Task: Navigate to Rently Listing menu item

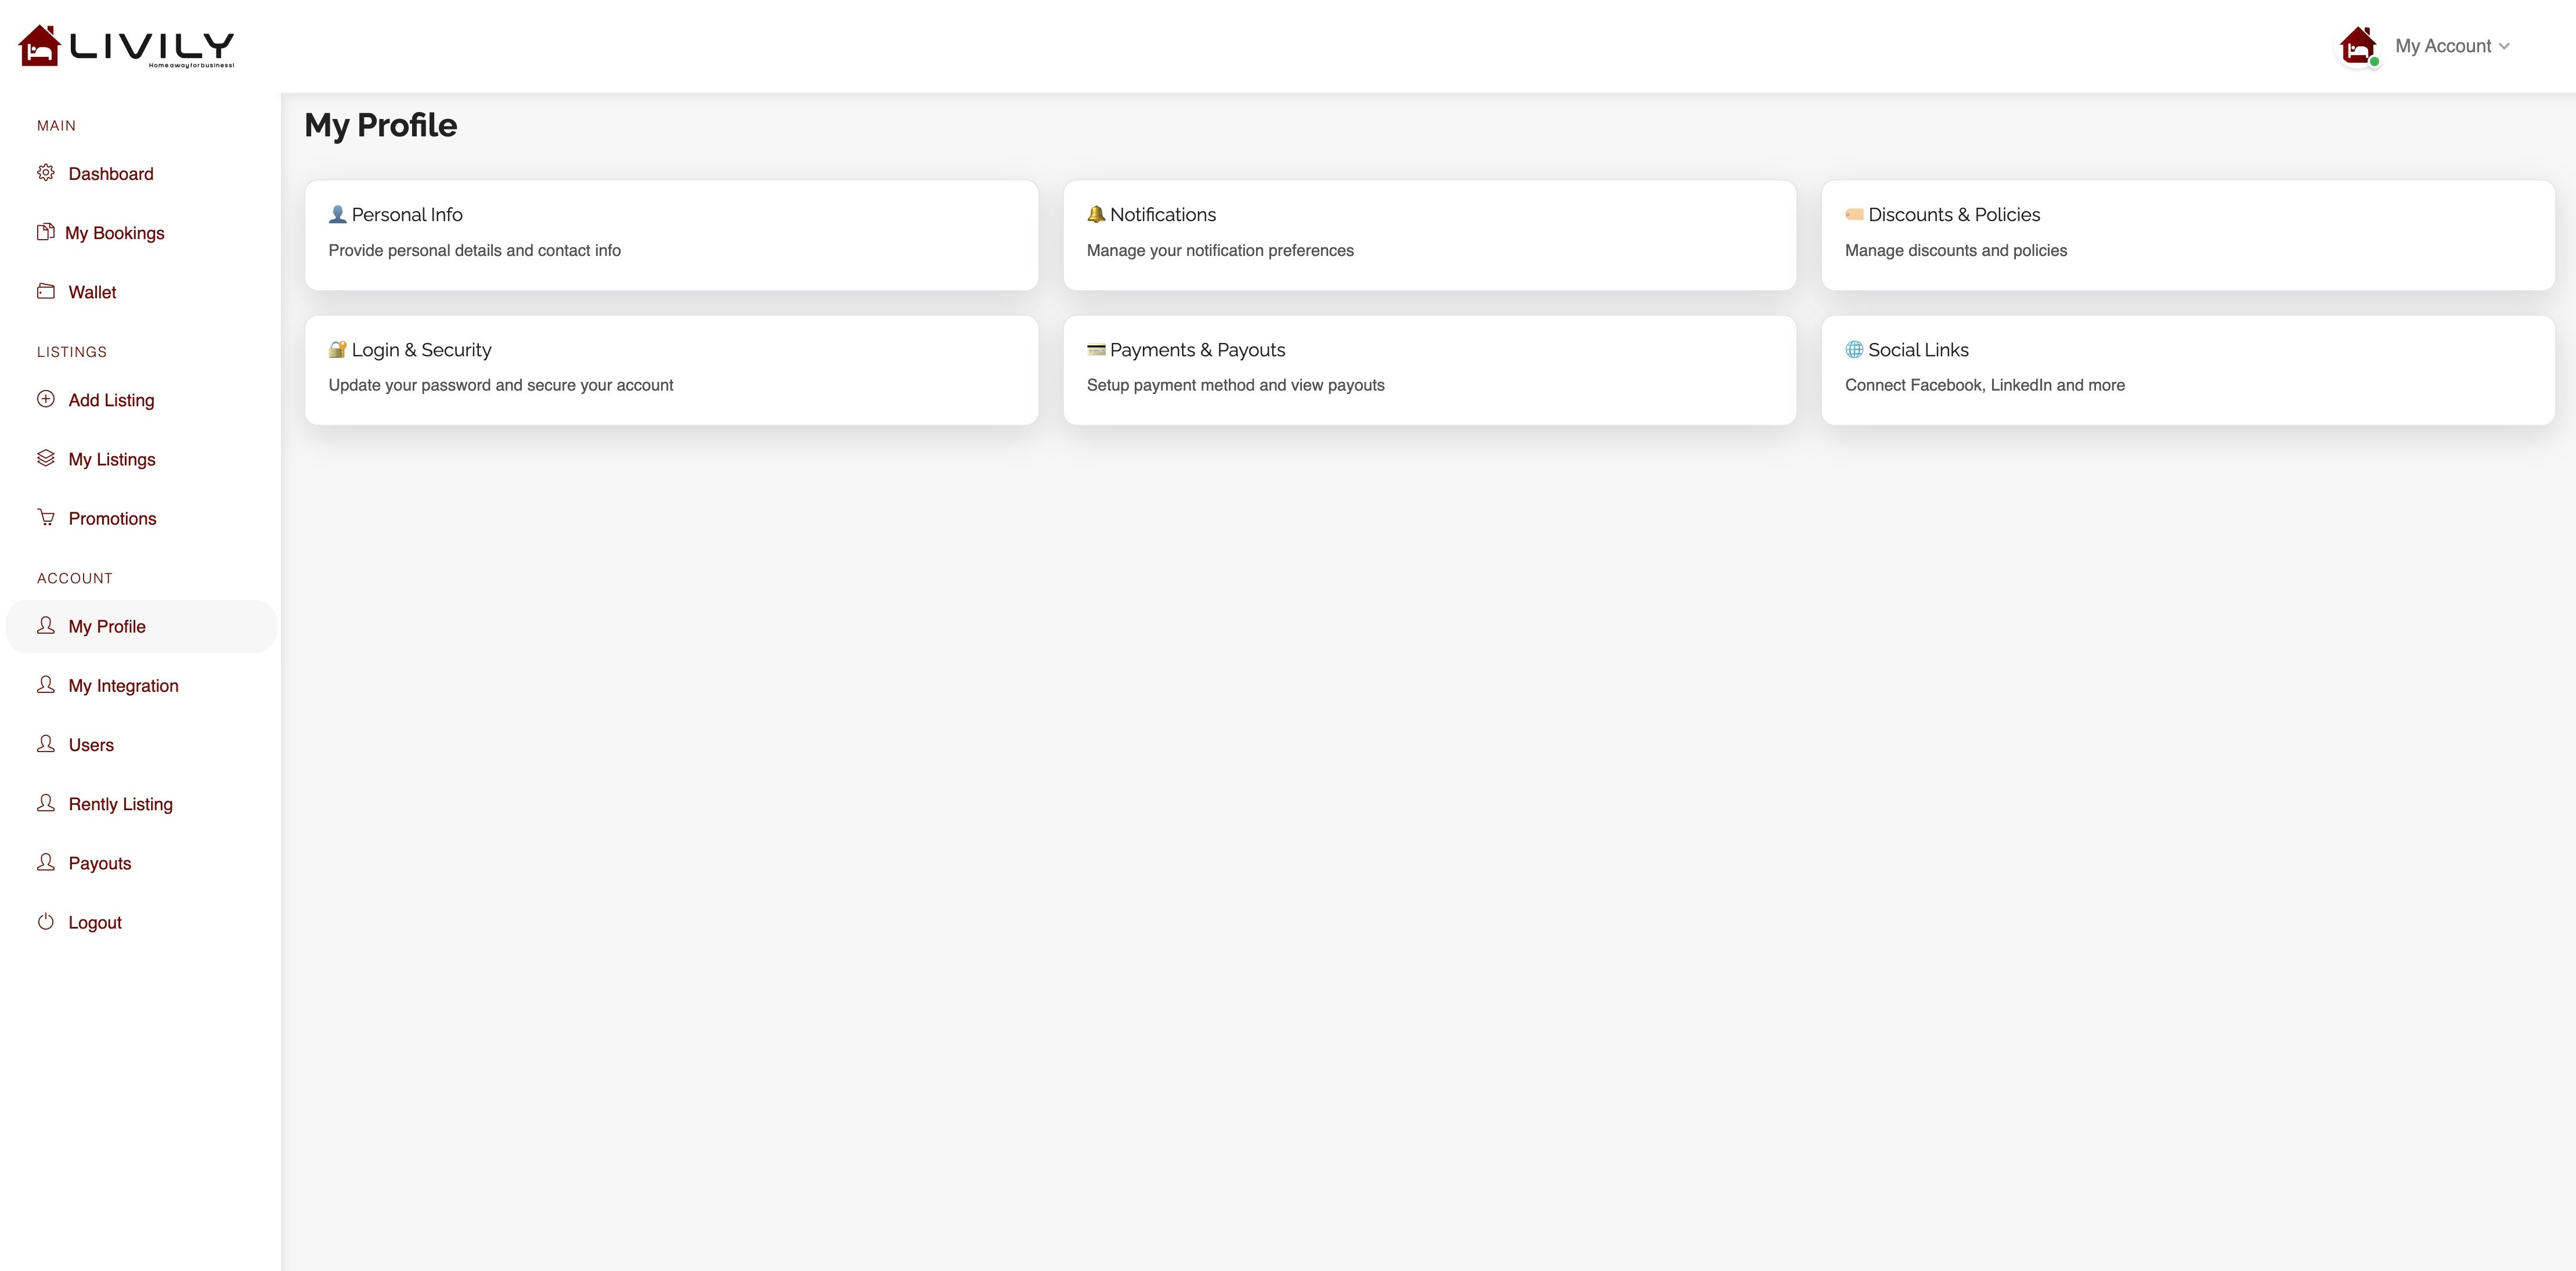Action: click(120, 804)
